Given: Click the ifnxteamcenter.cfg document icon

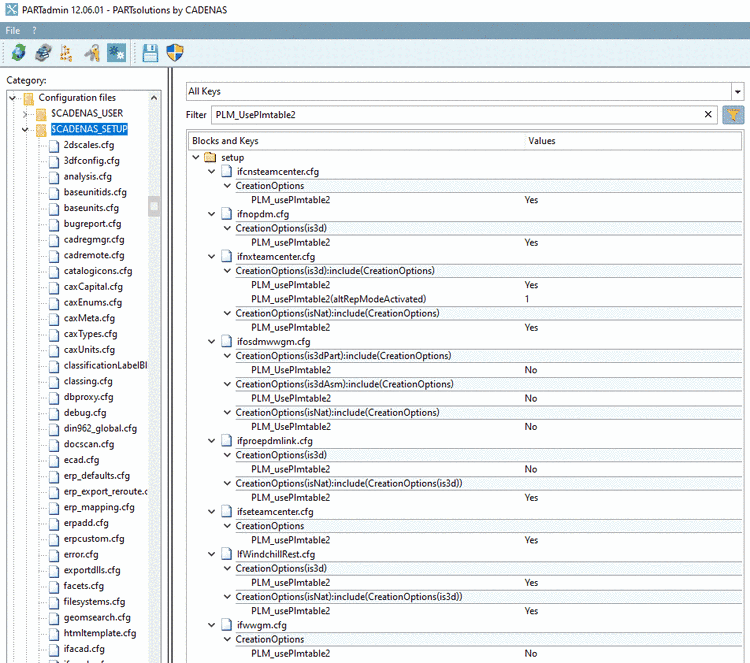Looking at the screenshot, I should 227,257.
